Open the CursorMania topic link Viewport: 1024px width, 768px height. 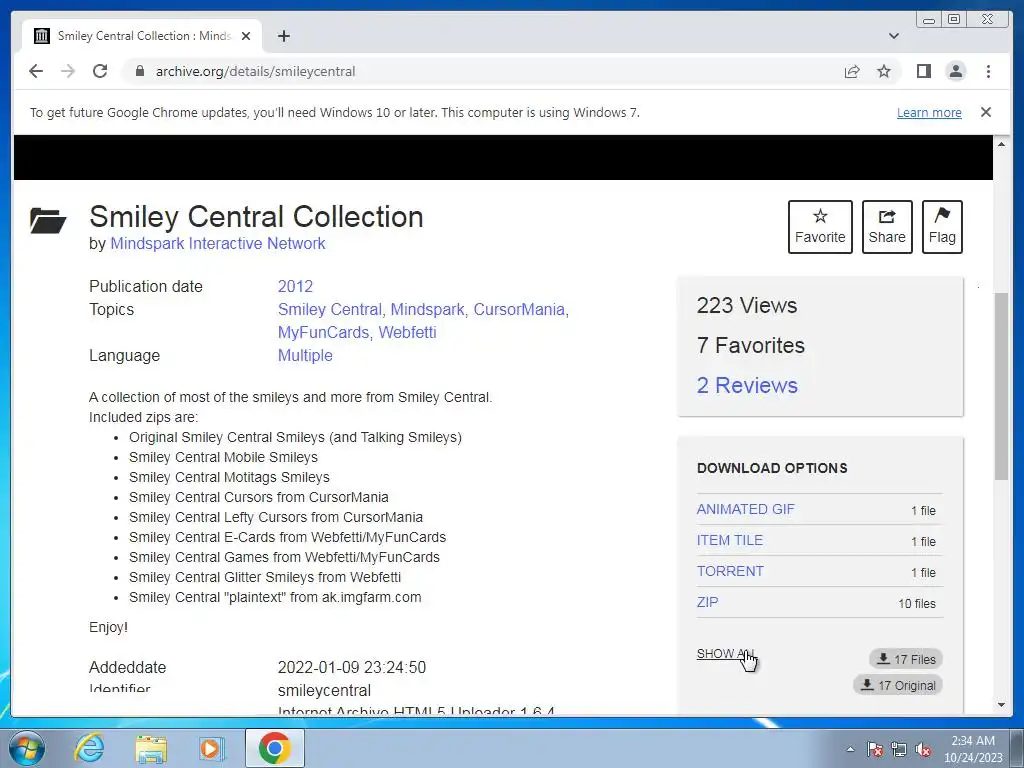[x=519, y=309]
